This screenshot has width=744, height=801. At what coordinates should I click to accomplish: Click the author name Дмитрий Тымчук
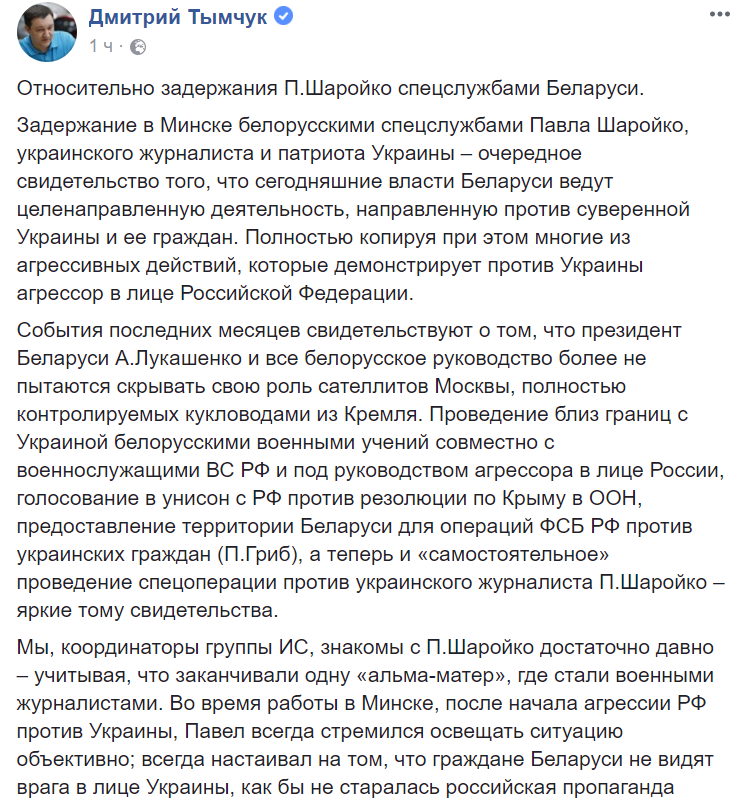click(178, 18)
